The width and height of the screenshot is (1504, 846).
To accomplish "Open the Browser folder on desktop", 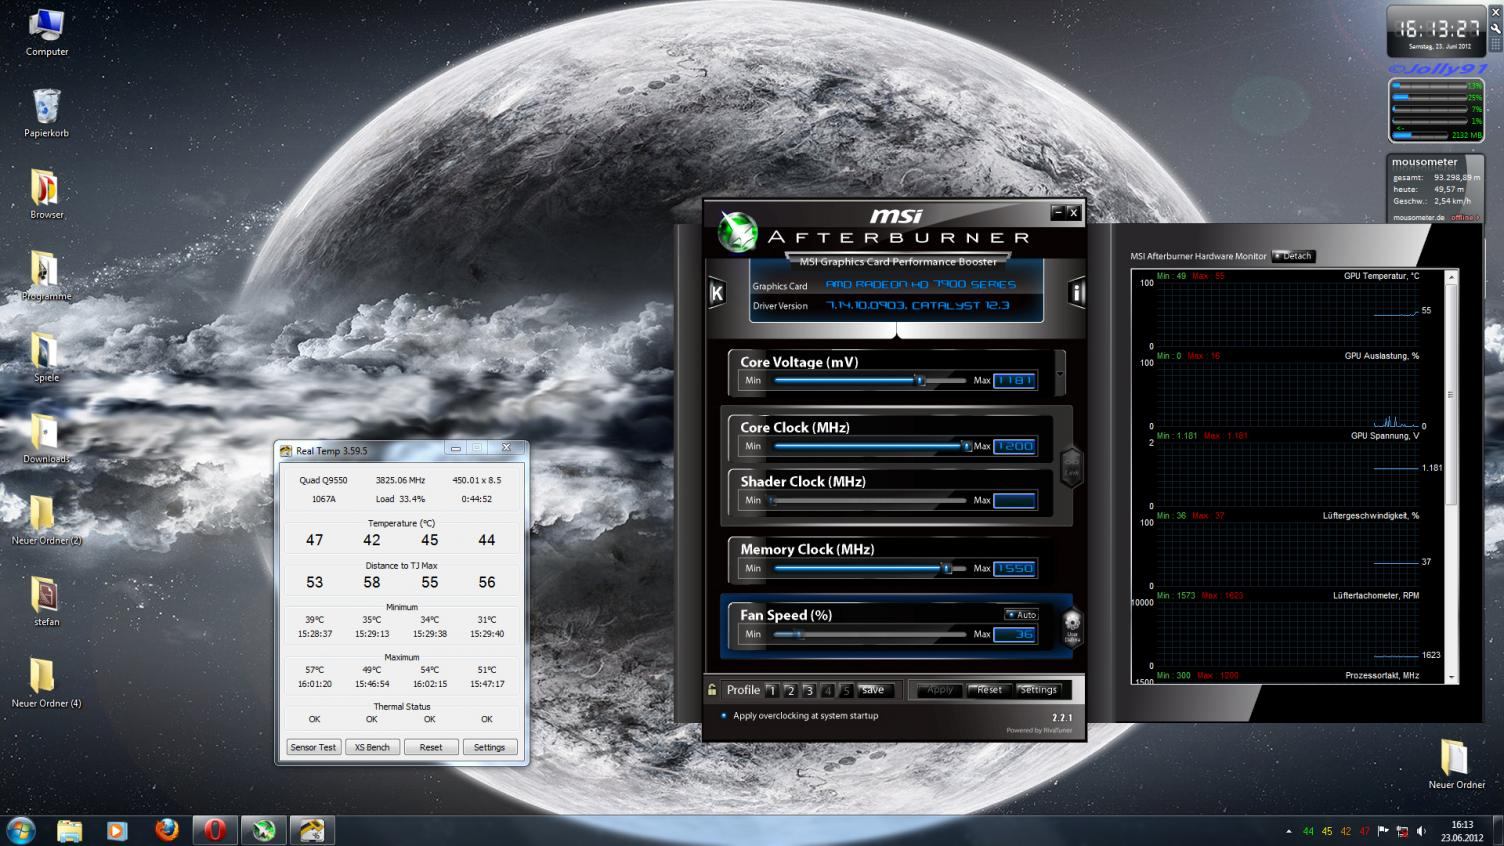I will (47, 195).
